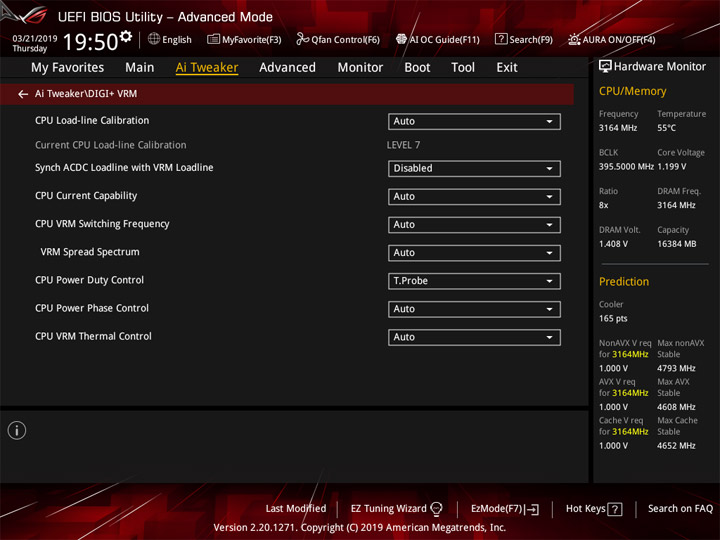The width and height of the screenshot is (720, 540).
Task: Select the CPU Load-line Calibration label
Action: (92, 121)
